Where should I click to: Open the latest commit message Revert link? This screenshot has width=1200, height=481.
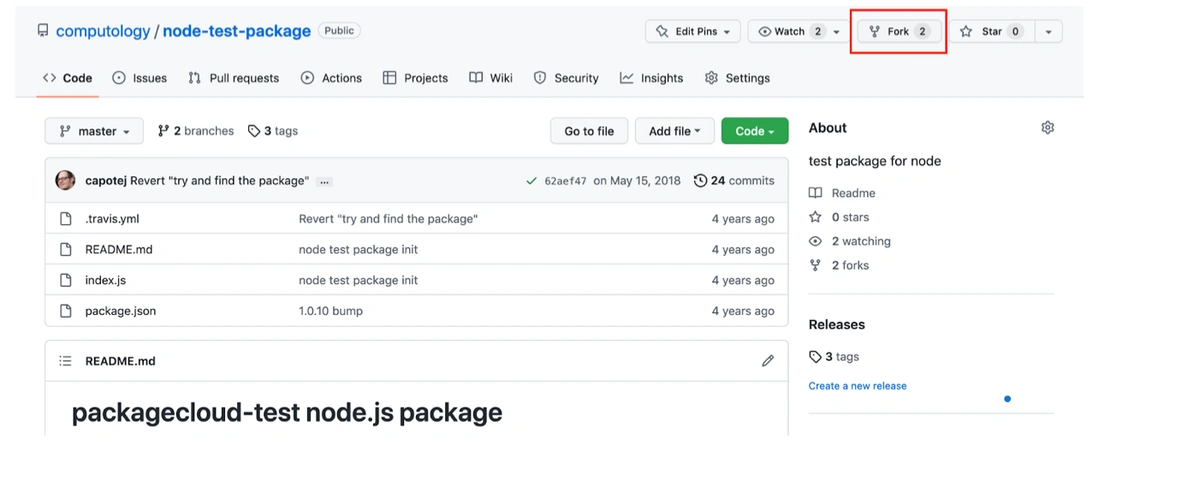coord(220,181)
